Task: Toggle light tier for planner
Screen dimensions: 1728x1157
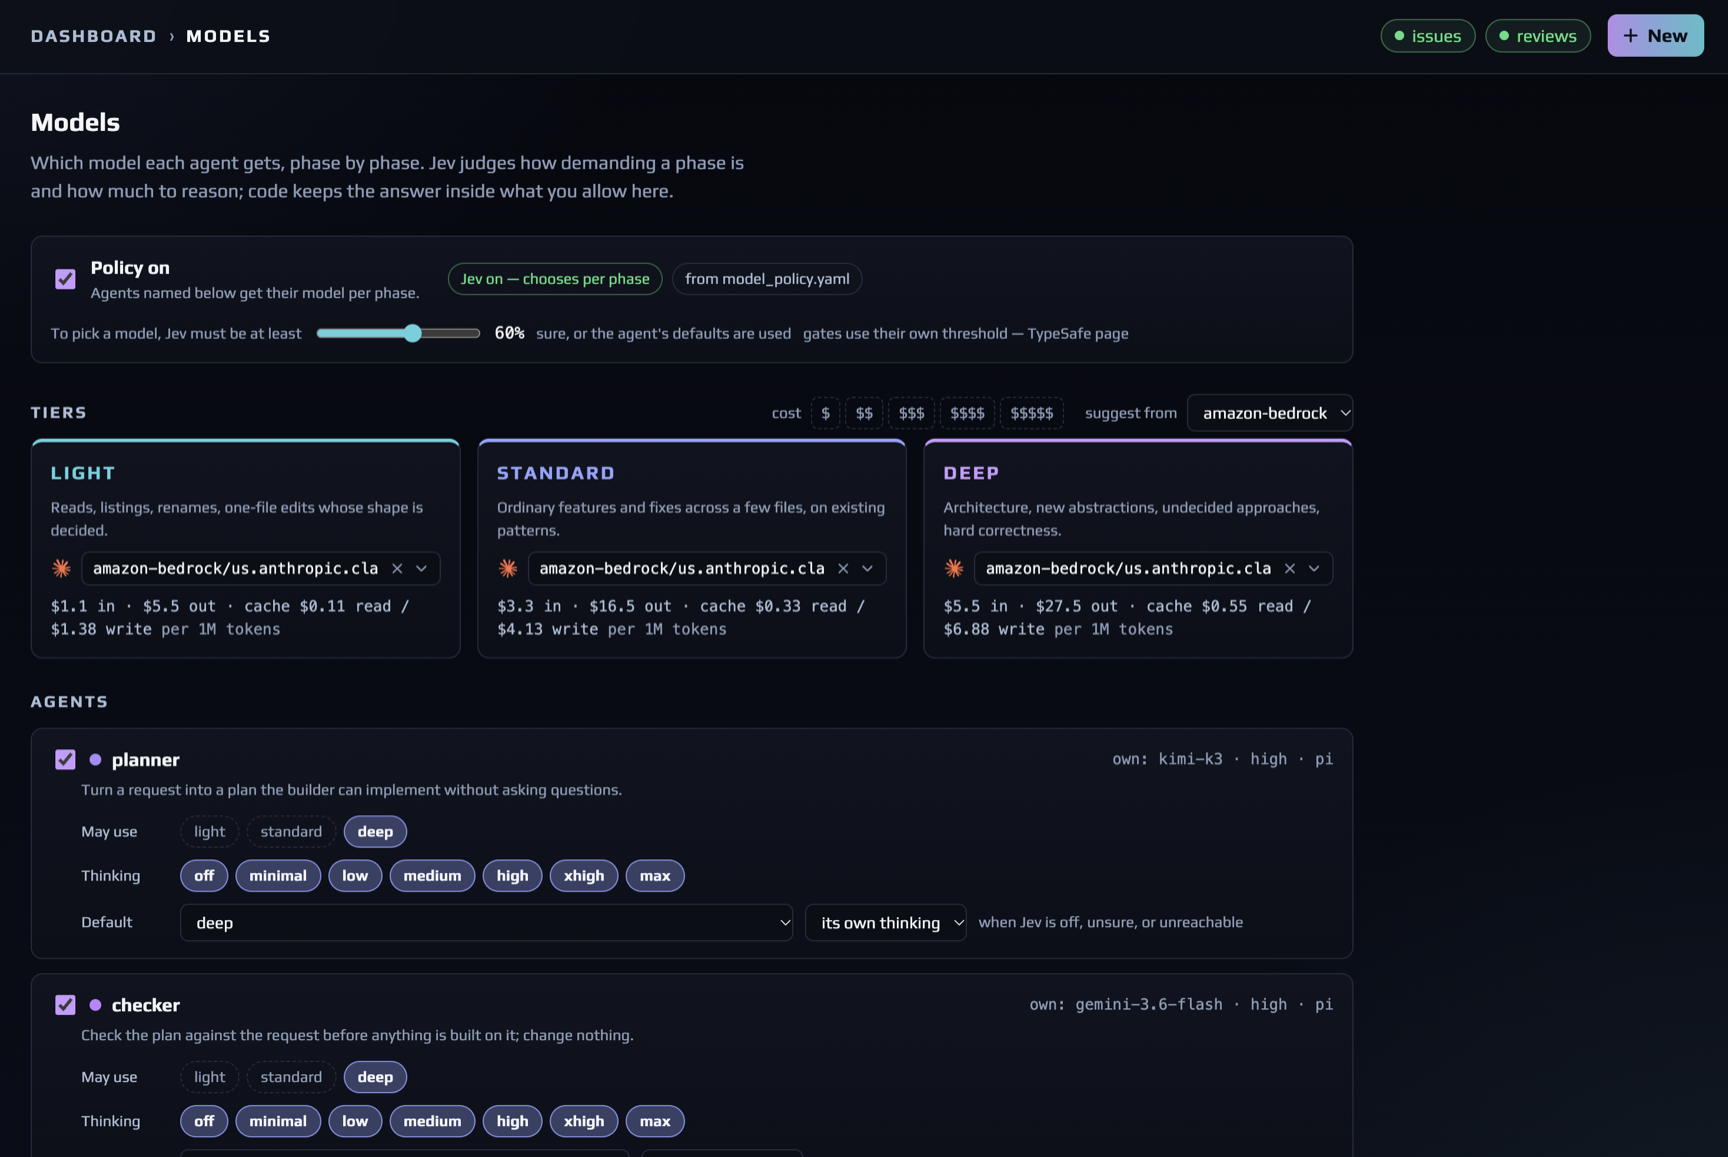Action: click(x=209, y=831)
